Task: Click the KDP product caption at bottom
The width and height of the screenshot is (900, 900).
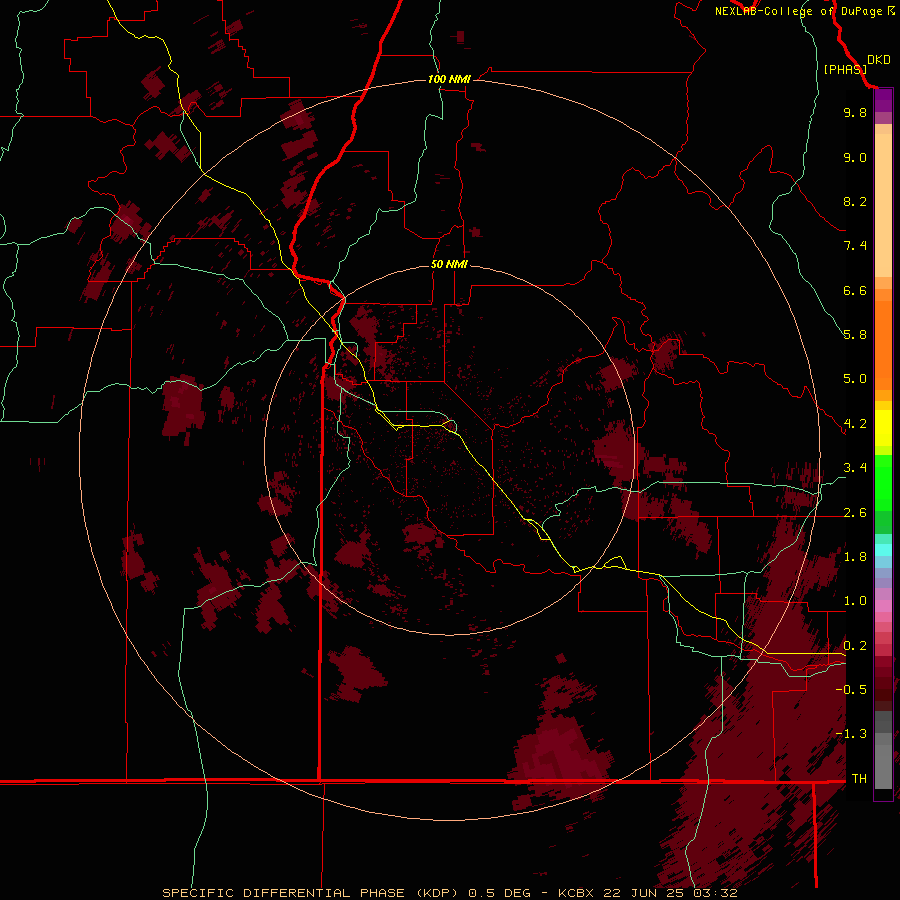Action: (x=449, y=893)
